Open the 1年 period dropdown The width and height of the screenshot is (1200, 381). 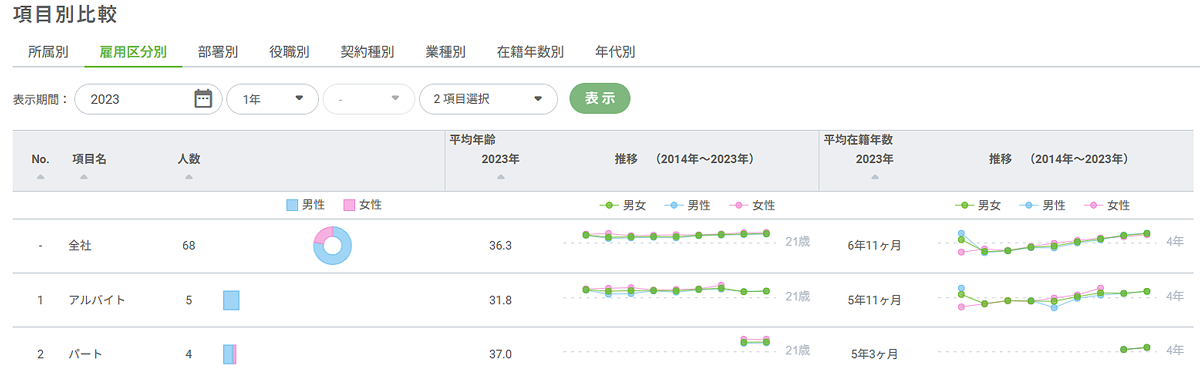[x=273, y=99]
